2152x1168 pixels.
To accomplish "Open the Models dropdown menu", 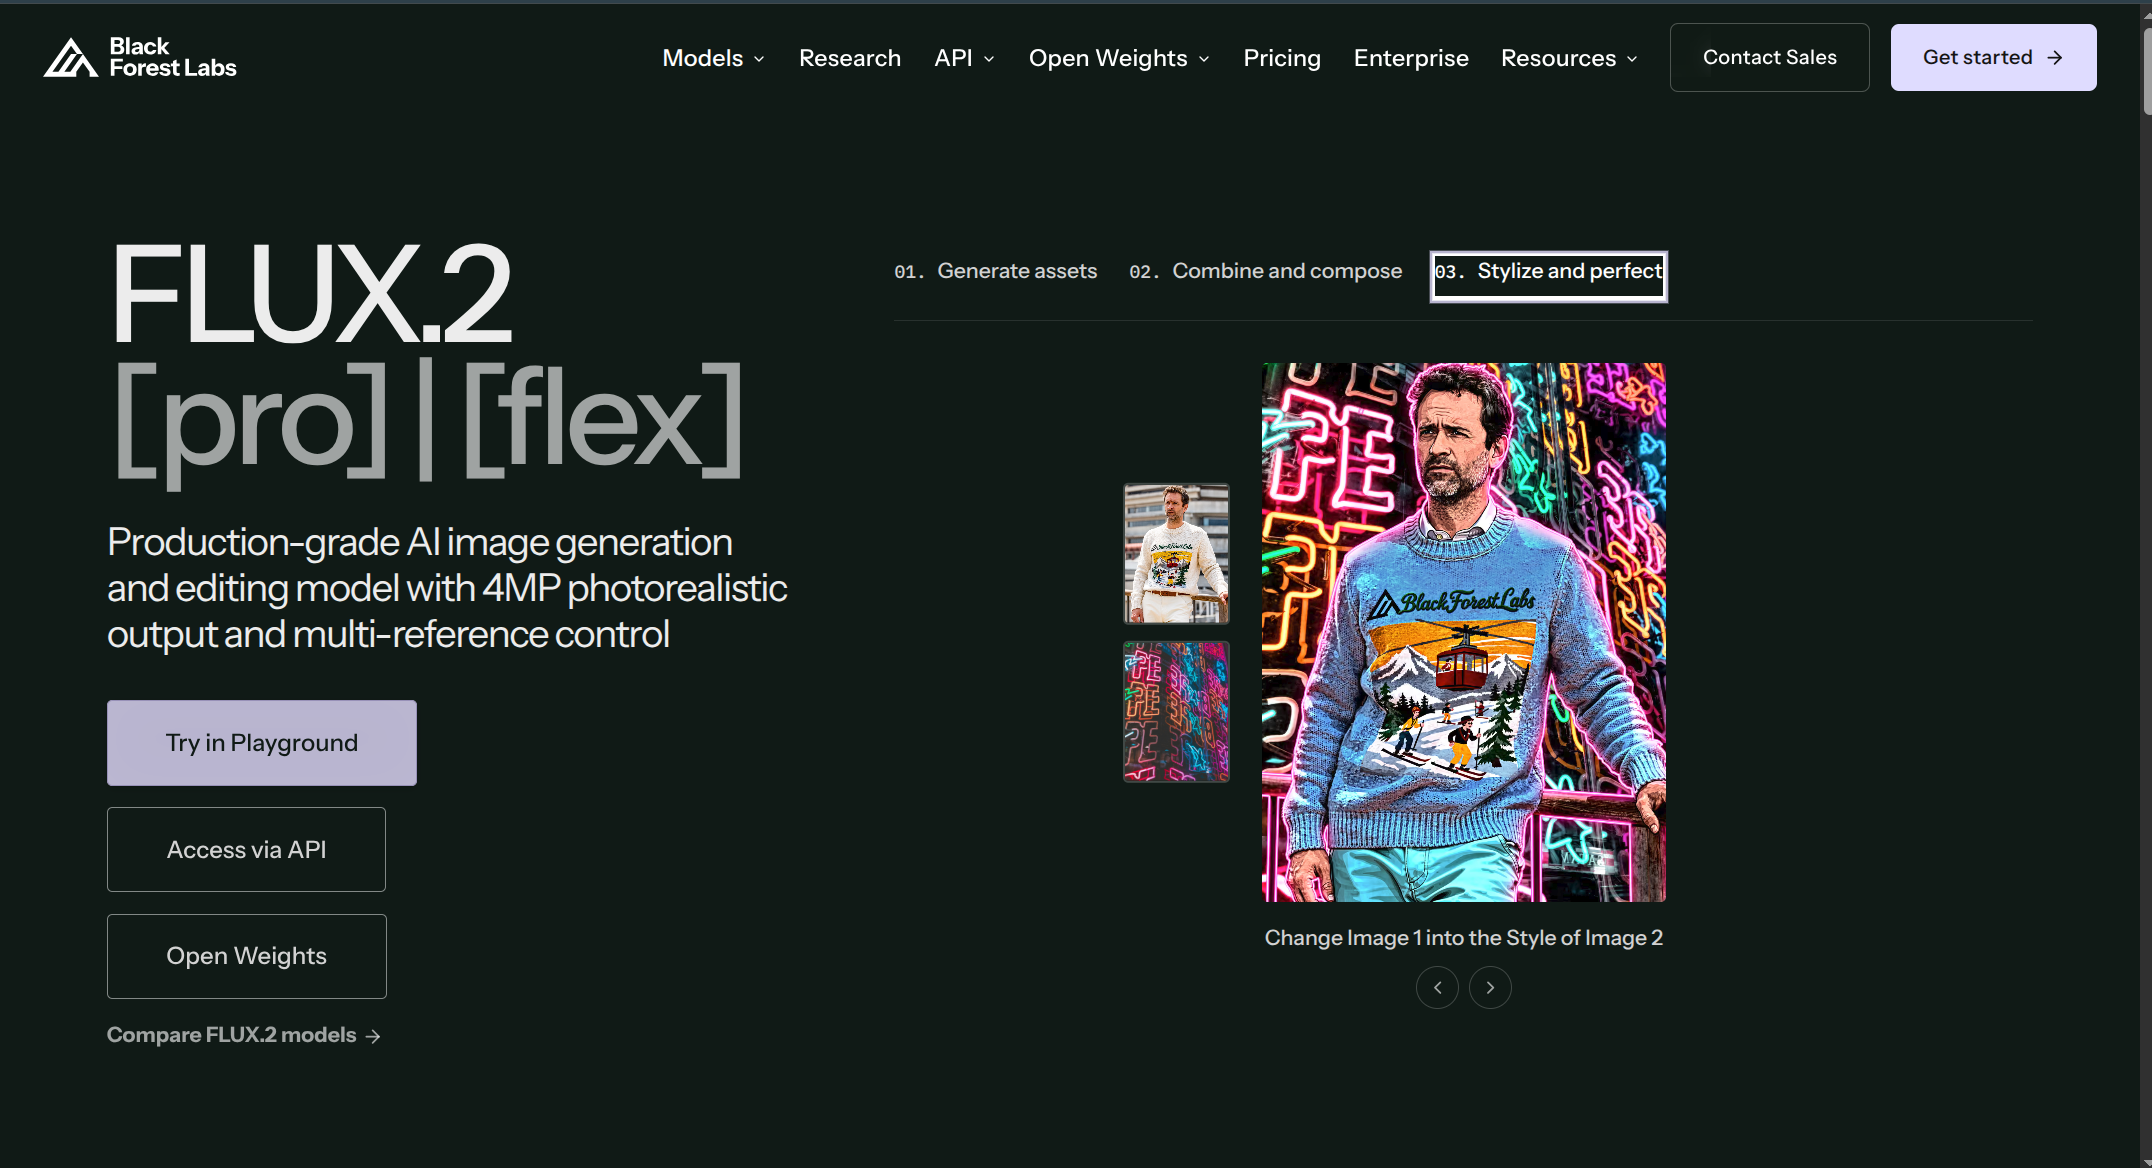I will point(713,58).
